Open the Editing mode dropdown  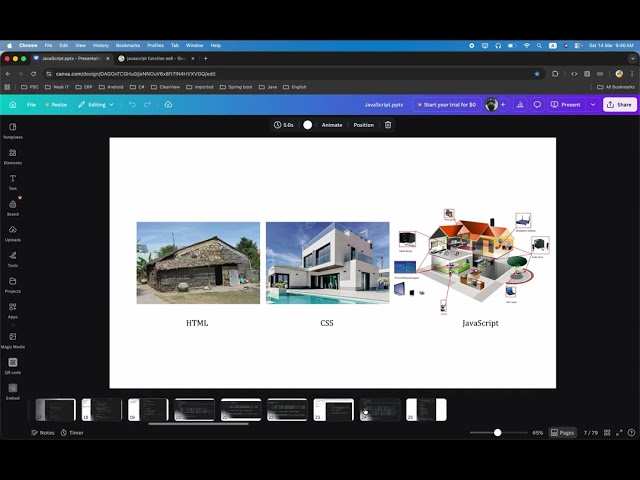[96, 104]
